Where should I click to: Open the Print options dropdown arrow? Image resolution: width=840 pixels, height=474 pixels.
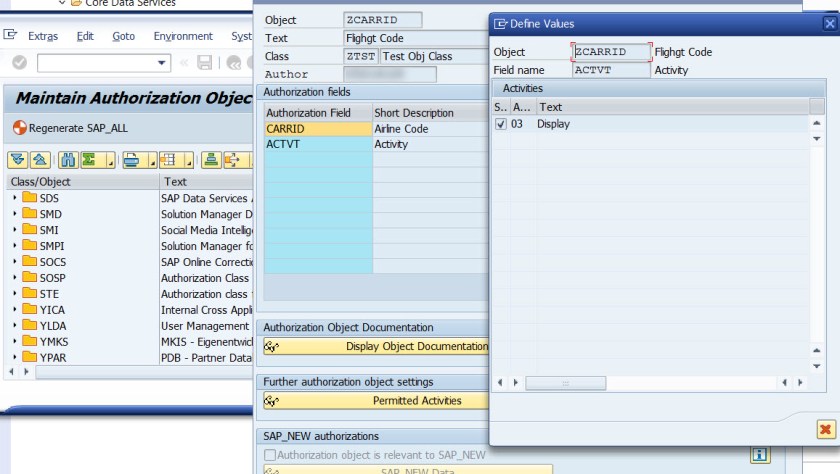point(152,160)
